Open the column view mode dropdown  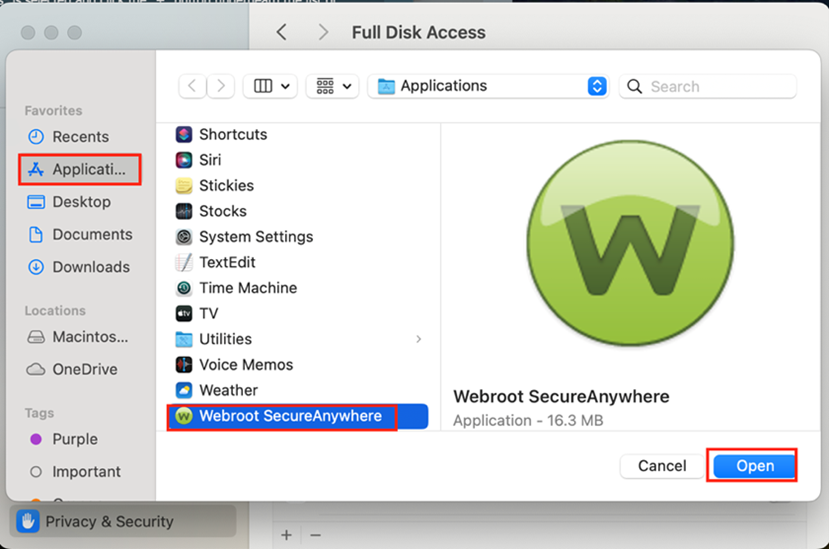click(x=270, y=86)
